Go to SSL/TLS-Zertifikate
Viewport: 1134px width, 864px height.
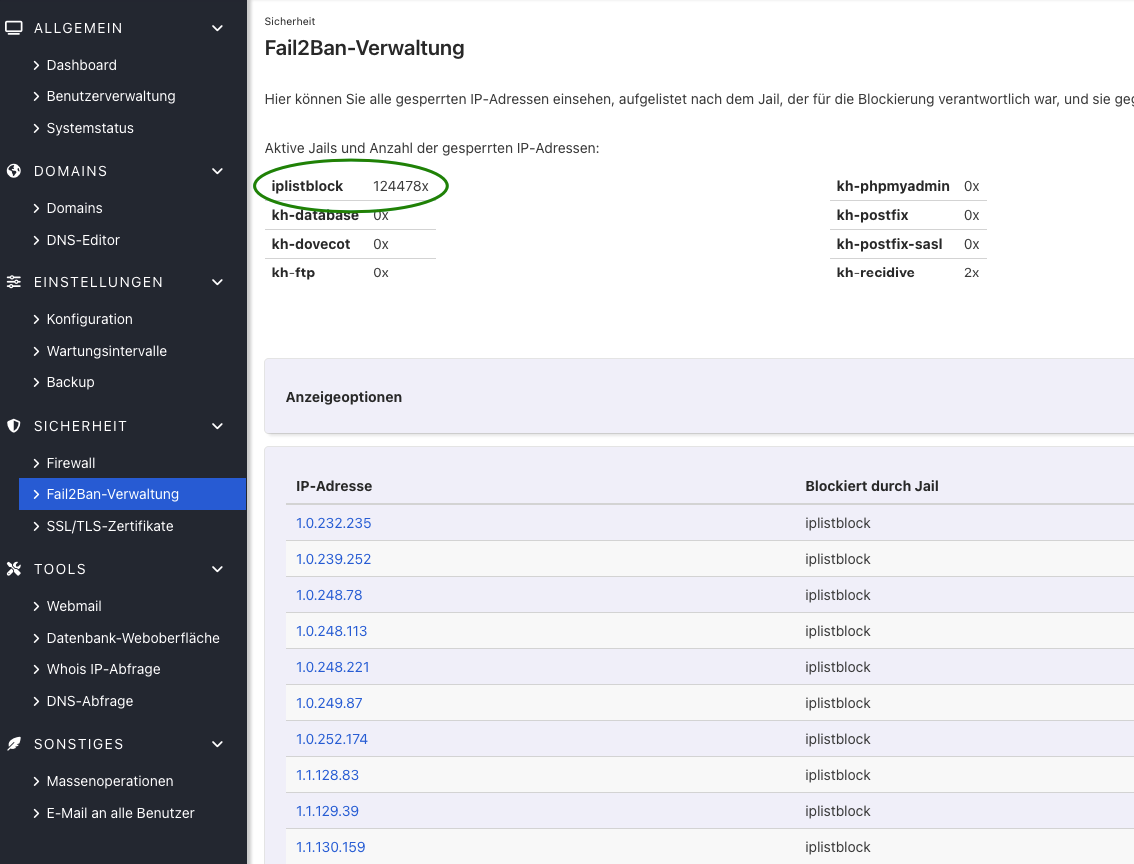(109, 526)
